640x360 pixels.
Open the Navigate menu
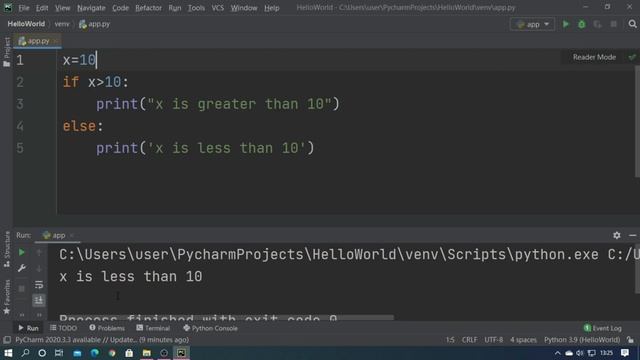(x=91, y=8)
